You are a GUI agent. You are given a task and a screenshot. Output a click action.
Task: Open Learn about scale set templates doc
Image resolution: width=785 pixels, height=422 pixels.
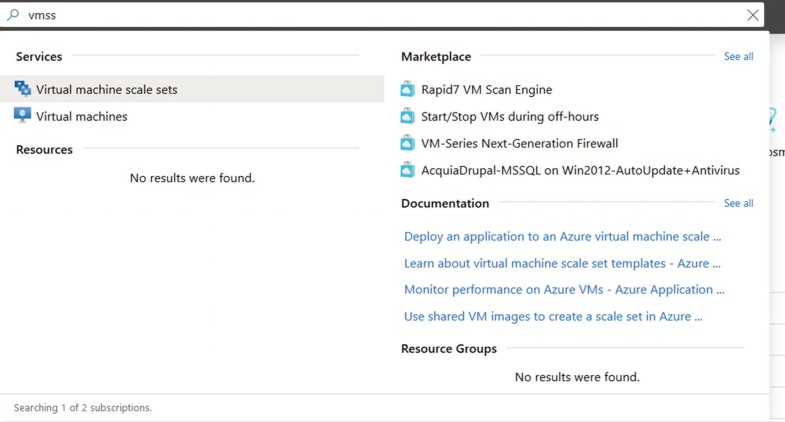[562, 264]
